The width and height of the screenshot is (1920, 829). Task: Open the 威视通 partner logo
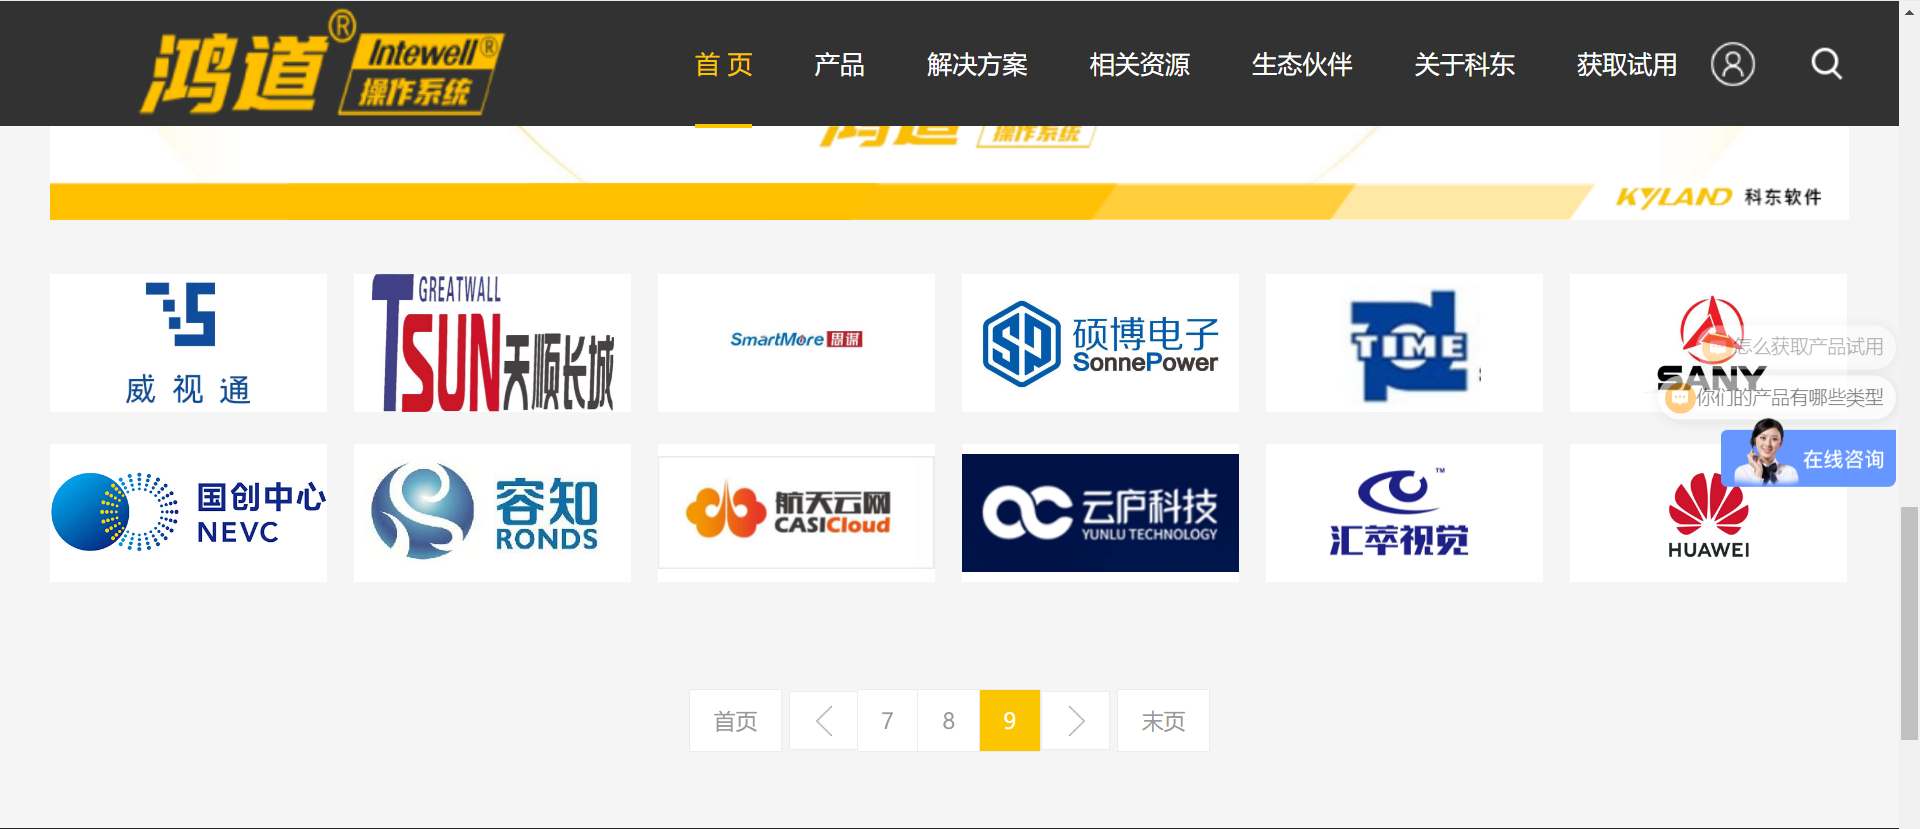tap(188, 343)
